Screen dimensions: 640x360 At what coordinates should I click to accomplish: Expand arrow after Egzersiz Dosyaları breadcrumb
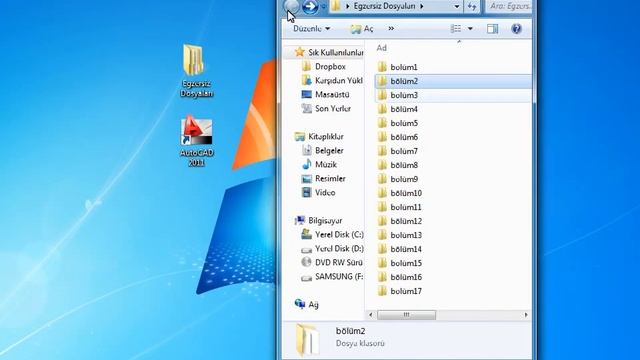(422, 6)
